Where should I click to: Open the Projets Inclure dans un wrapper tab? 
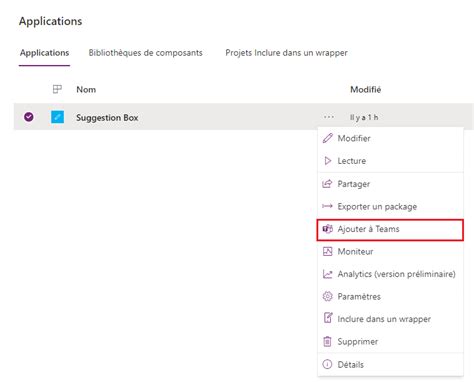pos(286,53)
